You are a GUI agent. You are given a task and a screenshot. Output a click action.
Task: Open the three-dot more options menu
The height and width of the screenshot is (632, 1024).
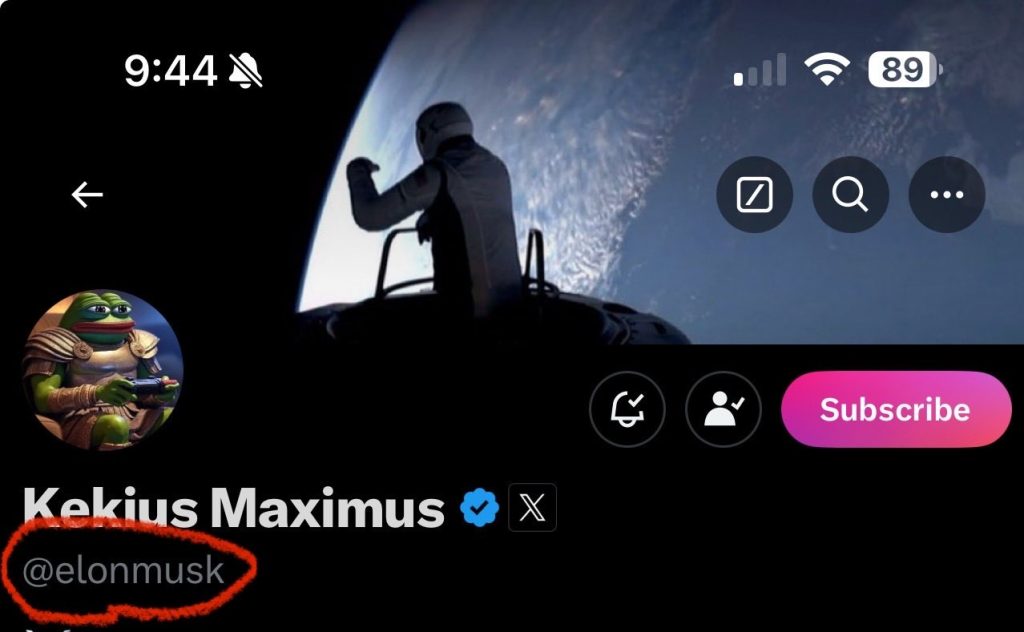(x=946, y=195)
